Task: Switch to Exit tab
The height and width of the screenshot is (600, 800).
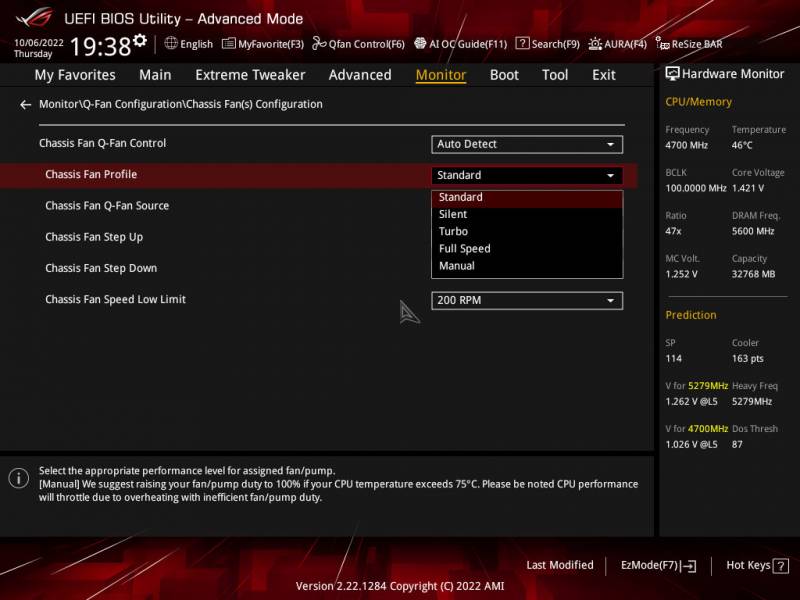Action: pyautogui.click(x=604, y=75)
